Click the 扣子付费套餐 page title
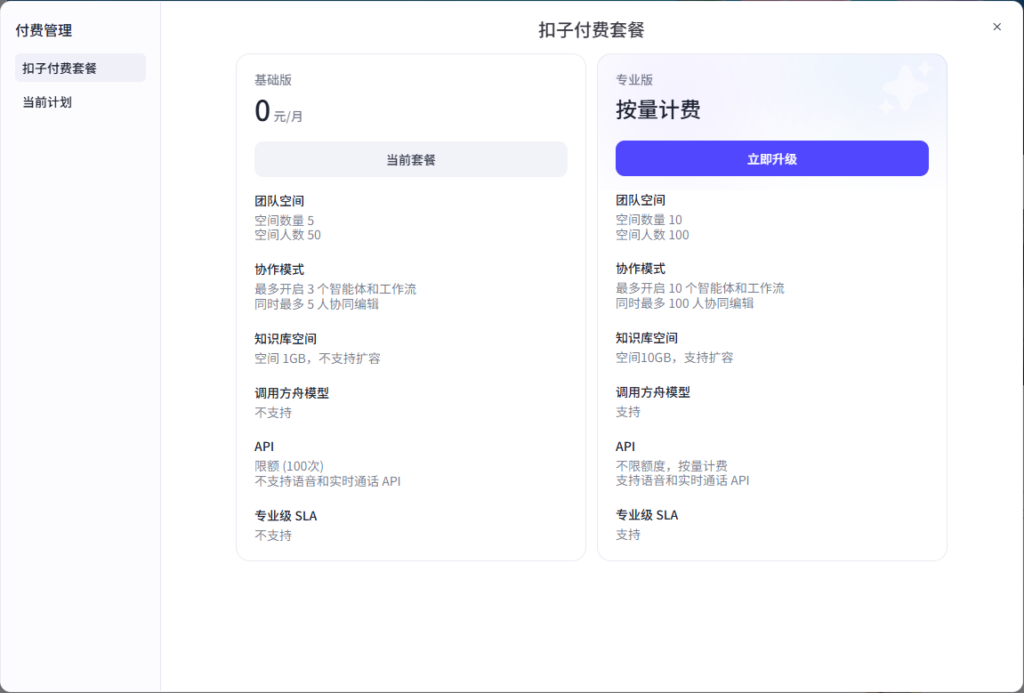This screenshot has height=693, width=1024. tap(592, 30)
